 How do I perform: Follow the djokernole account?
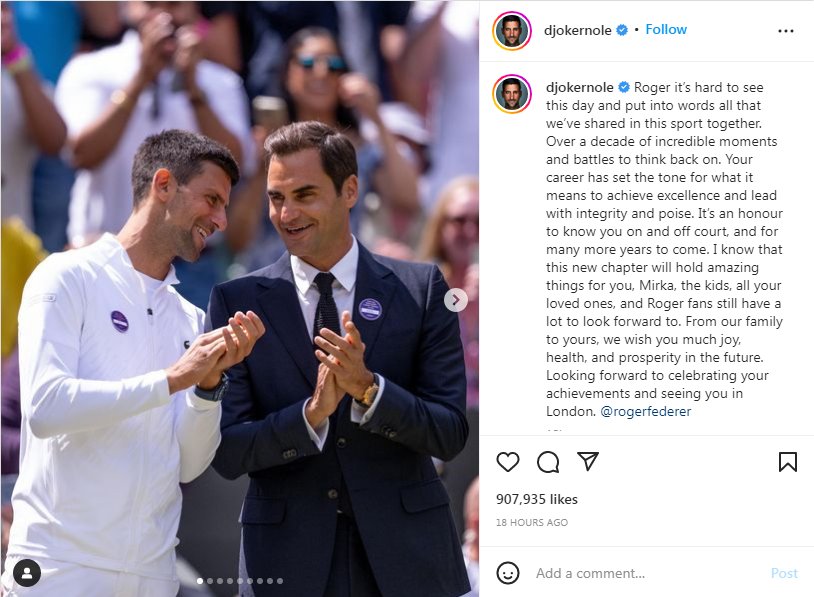click(x=666, y=30)
